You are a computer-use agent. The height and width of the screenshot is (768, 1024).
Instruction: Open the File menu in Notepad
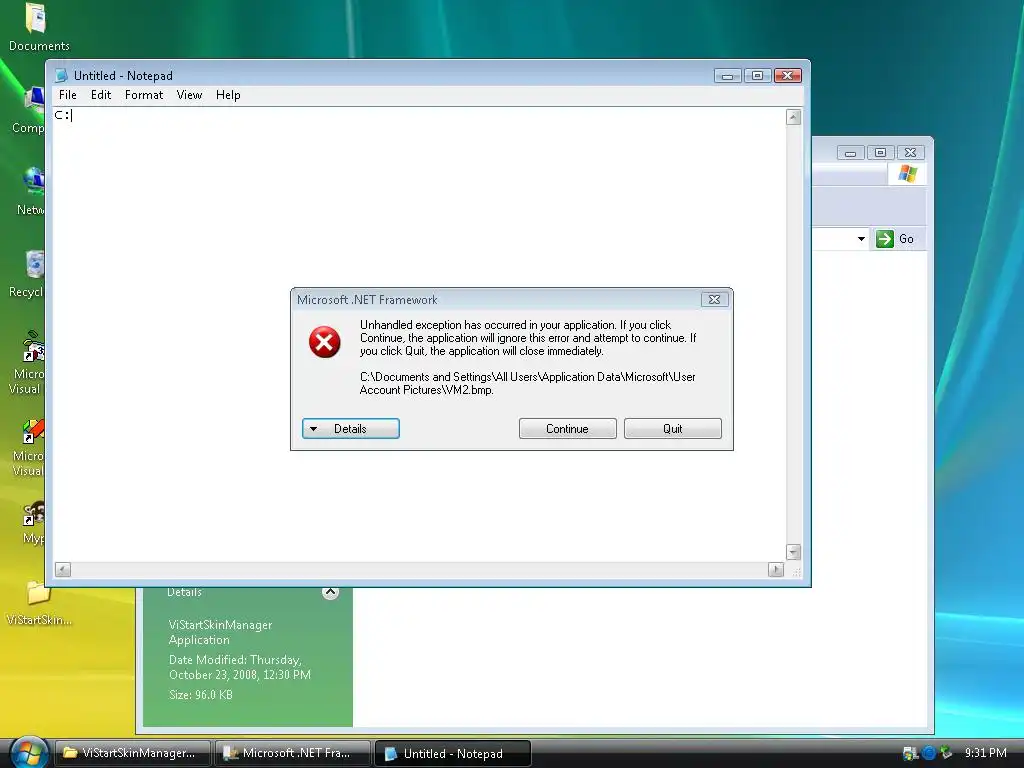67,95
